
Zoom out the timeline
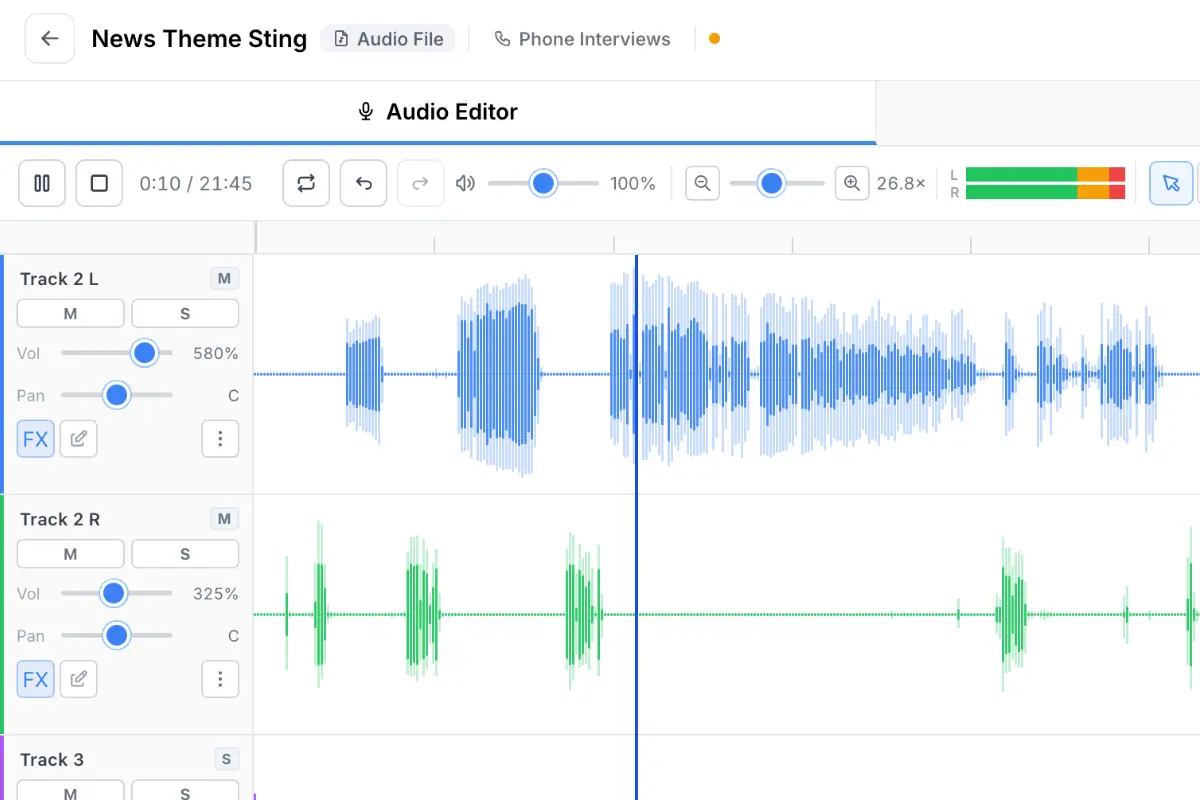(x=702, y=183)
